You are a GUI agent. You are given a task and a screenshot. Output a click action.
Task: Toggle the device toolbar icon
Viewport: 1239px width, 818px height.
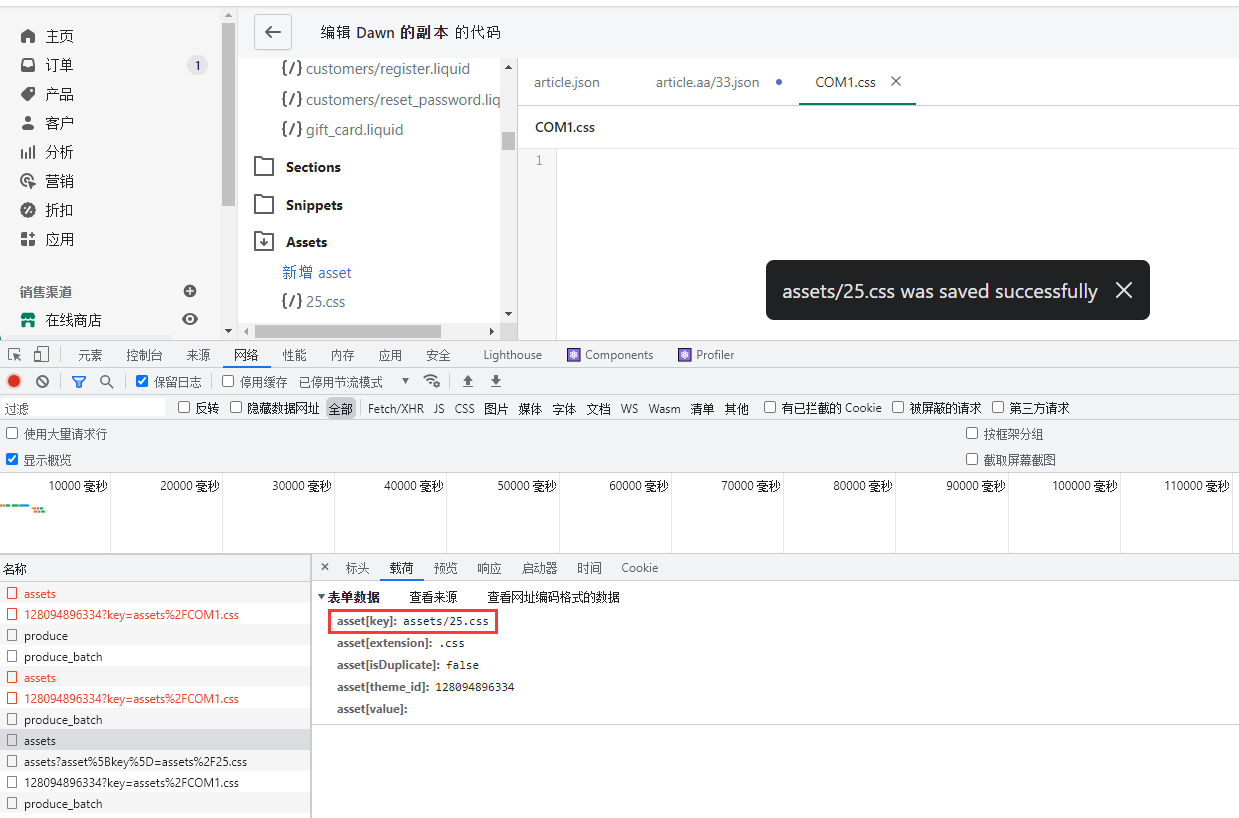point(41,355)
